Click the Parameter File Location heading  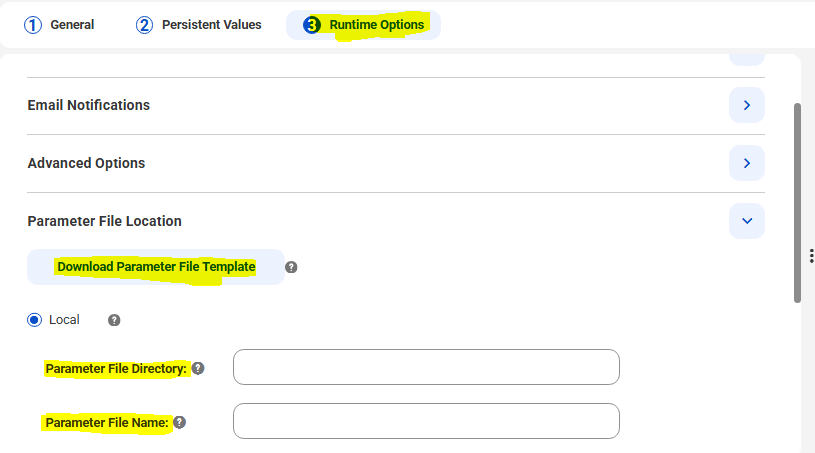click(x=105, y=221)
